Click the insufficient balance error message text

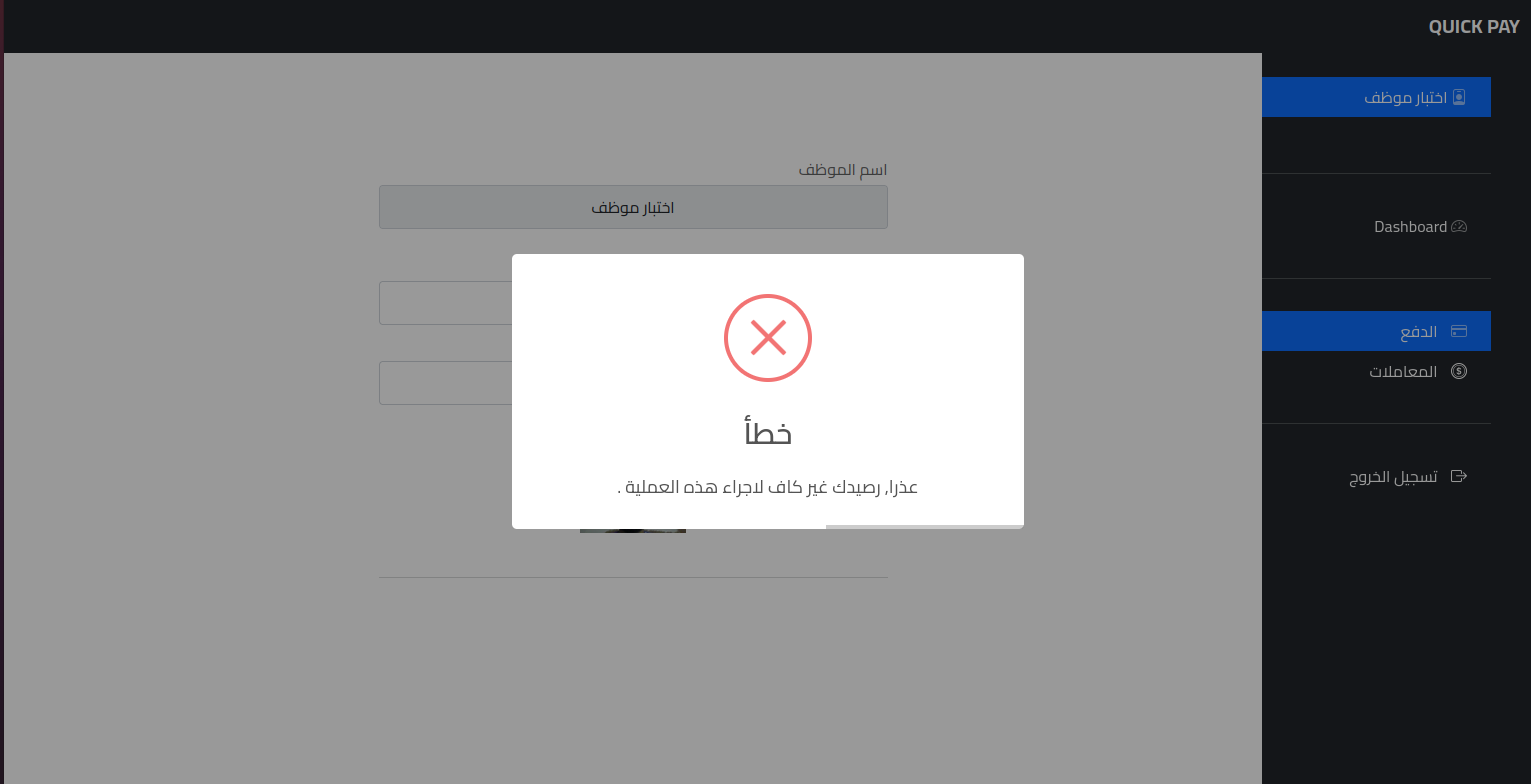[x=768, y=488]
